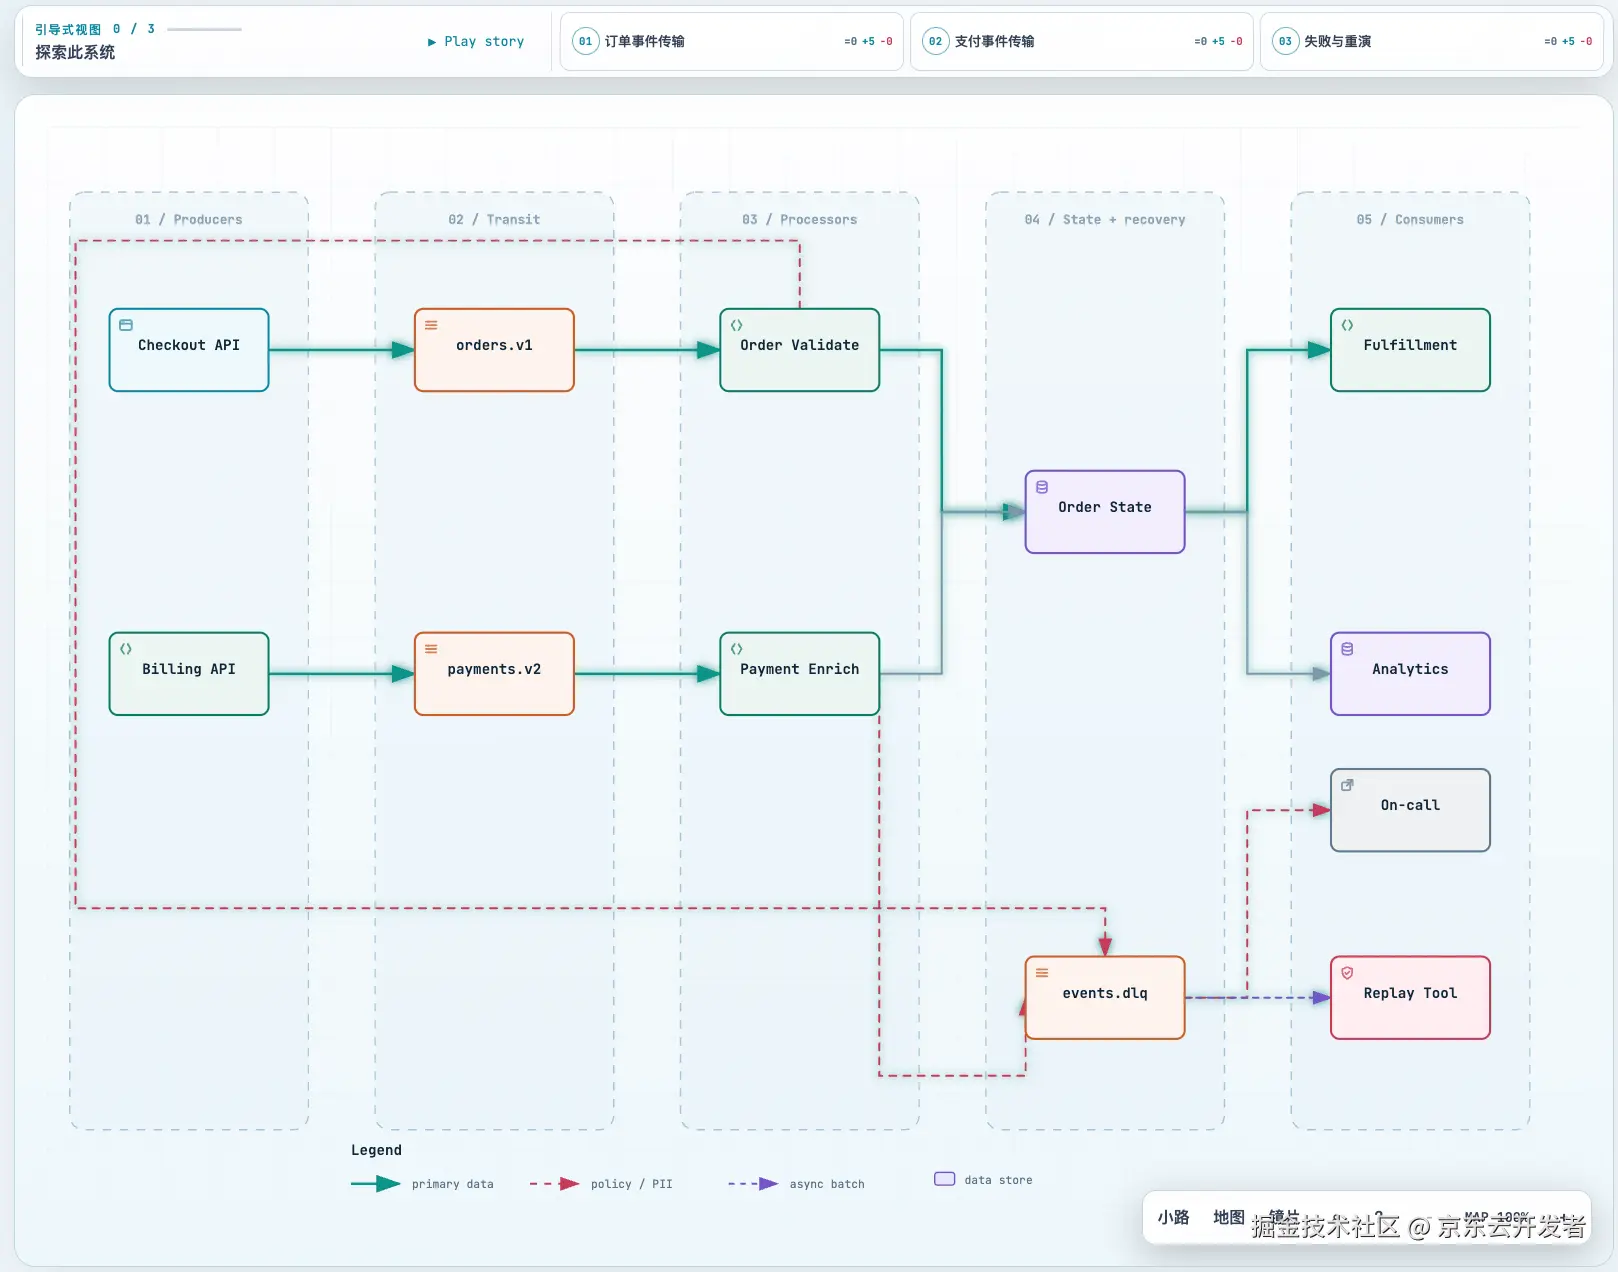Click the Play story button
The height and width of the screenshot is (1272, 1618).
coord(476,41)
